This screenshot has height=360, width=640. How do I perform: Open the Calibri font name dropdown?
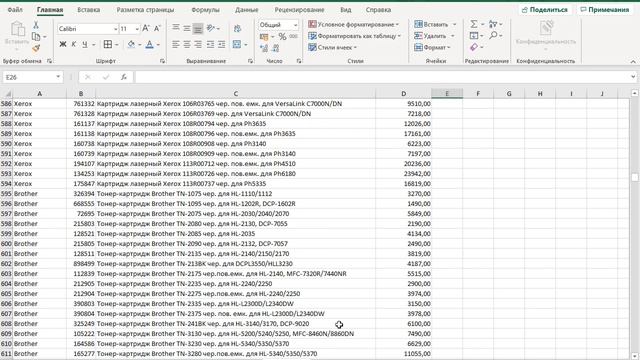(115, 29)
